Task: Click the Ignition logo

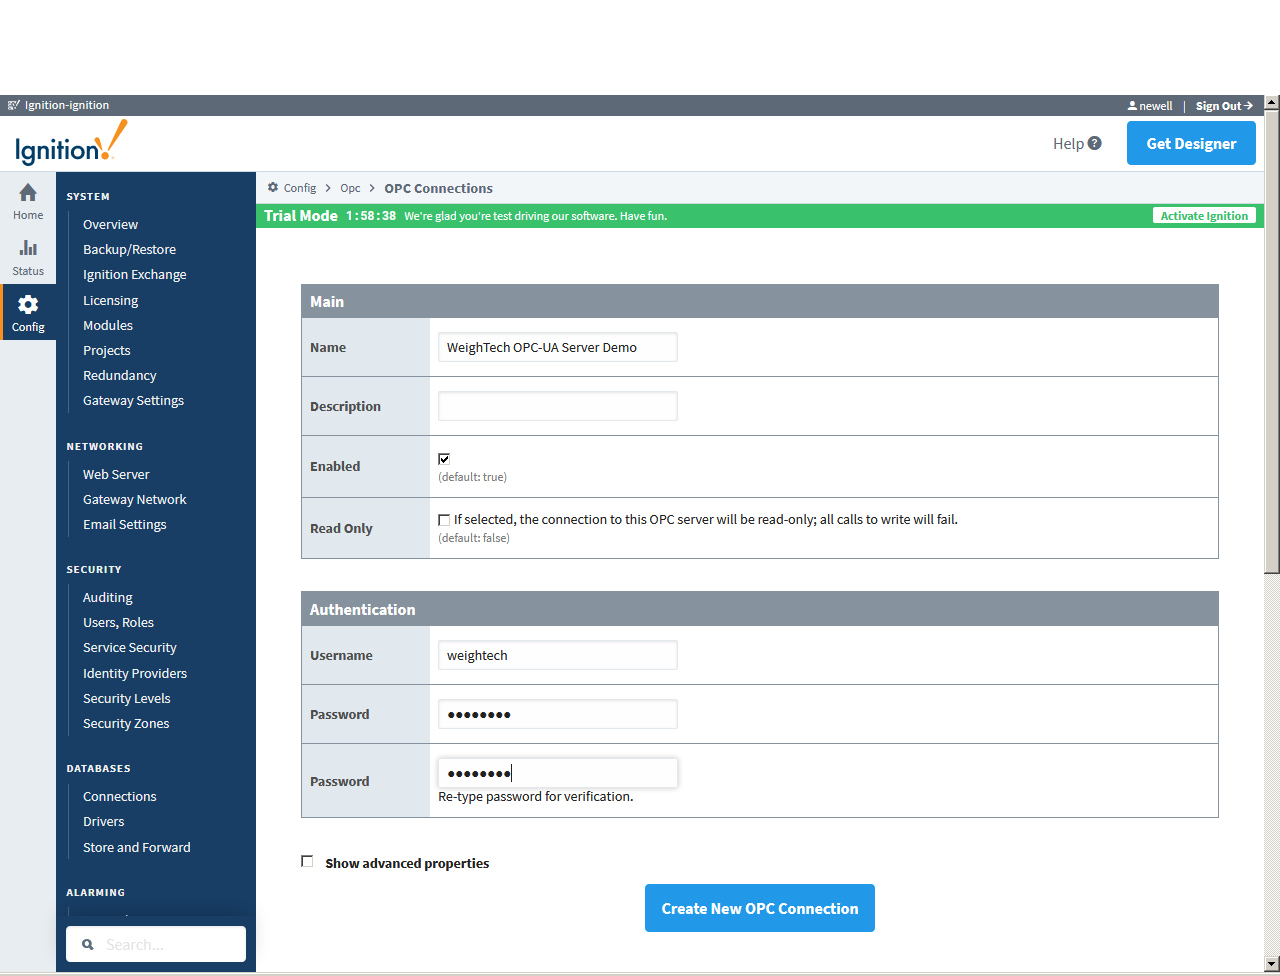Action: [67, 142]
